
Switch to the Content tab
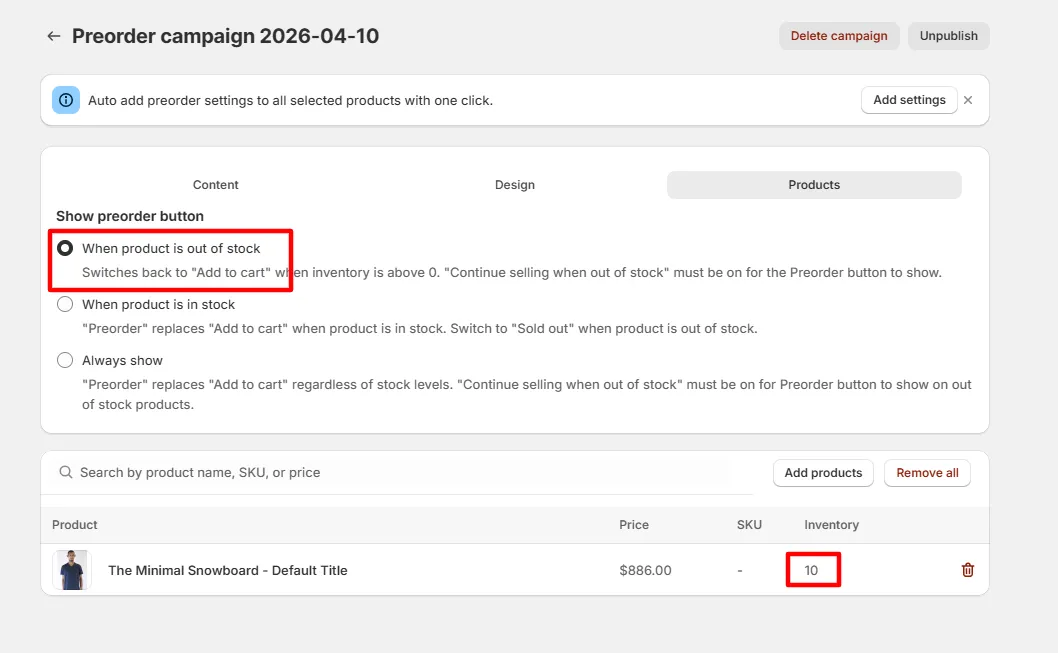click(215, 185)
